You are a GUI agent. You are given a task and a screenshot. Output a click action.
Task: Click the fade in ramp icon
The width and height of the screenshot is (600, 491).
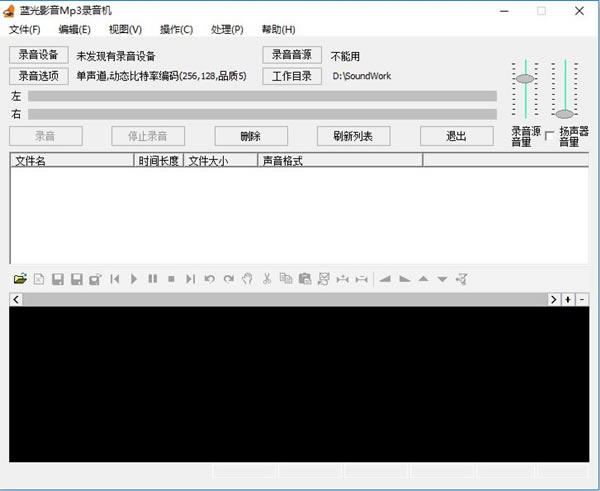(385, 279)
